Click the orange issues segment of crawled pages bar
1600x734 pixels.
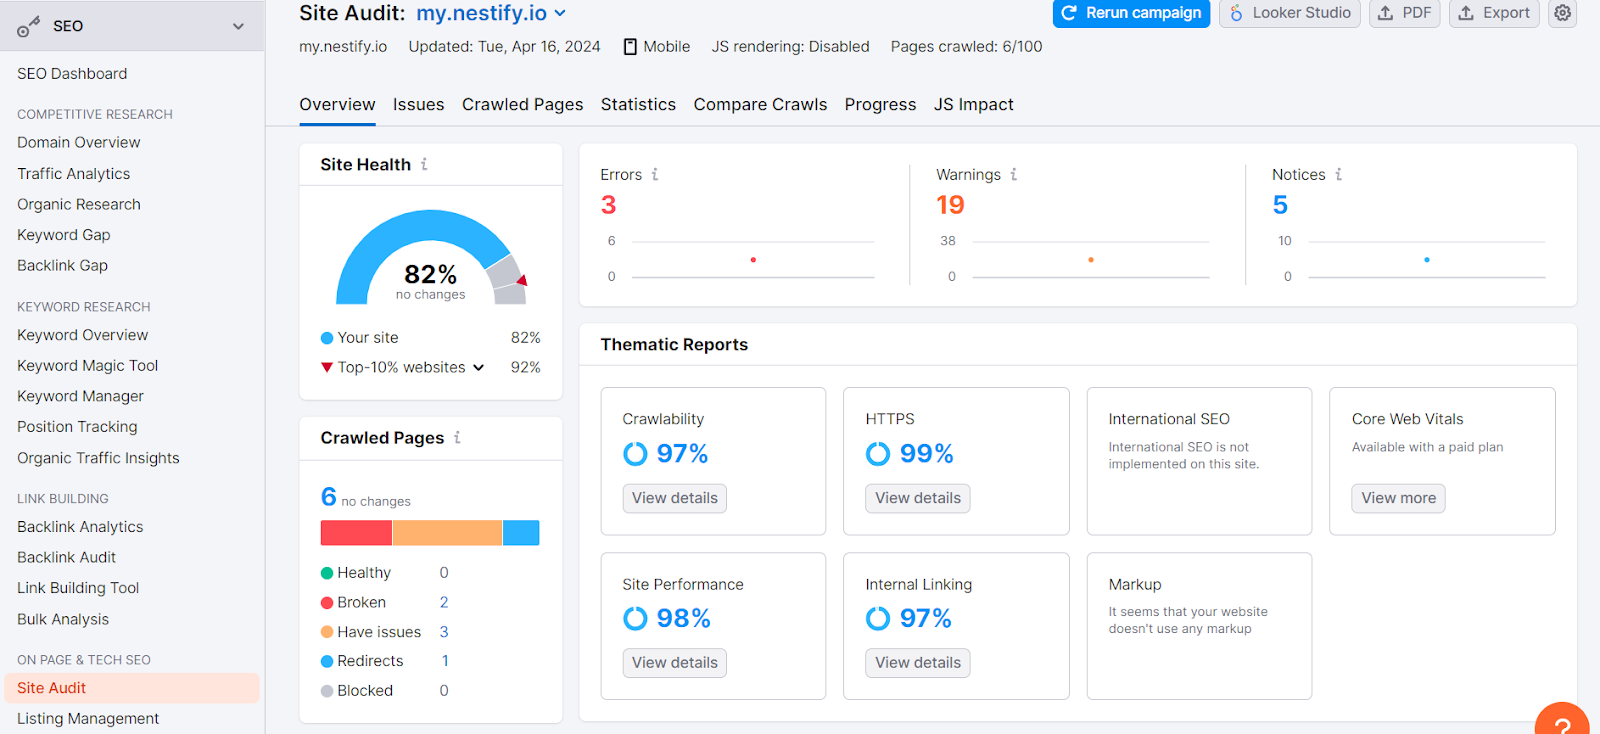(447, 533)
